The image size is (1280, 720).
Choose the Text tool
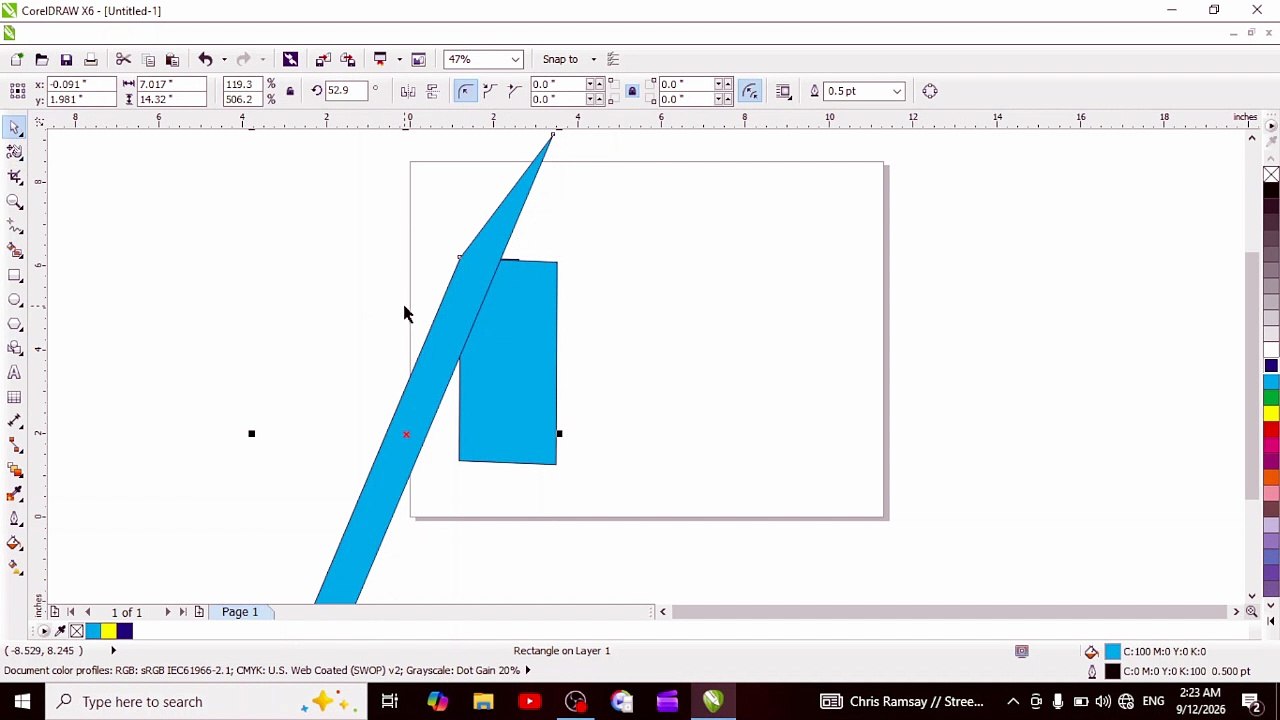pyautogui.click(x=15, y=373)
